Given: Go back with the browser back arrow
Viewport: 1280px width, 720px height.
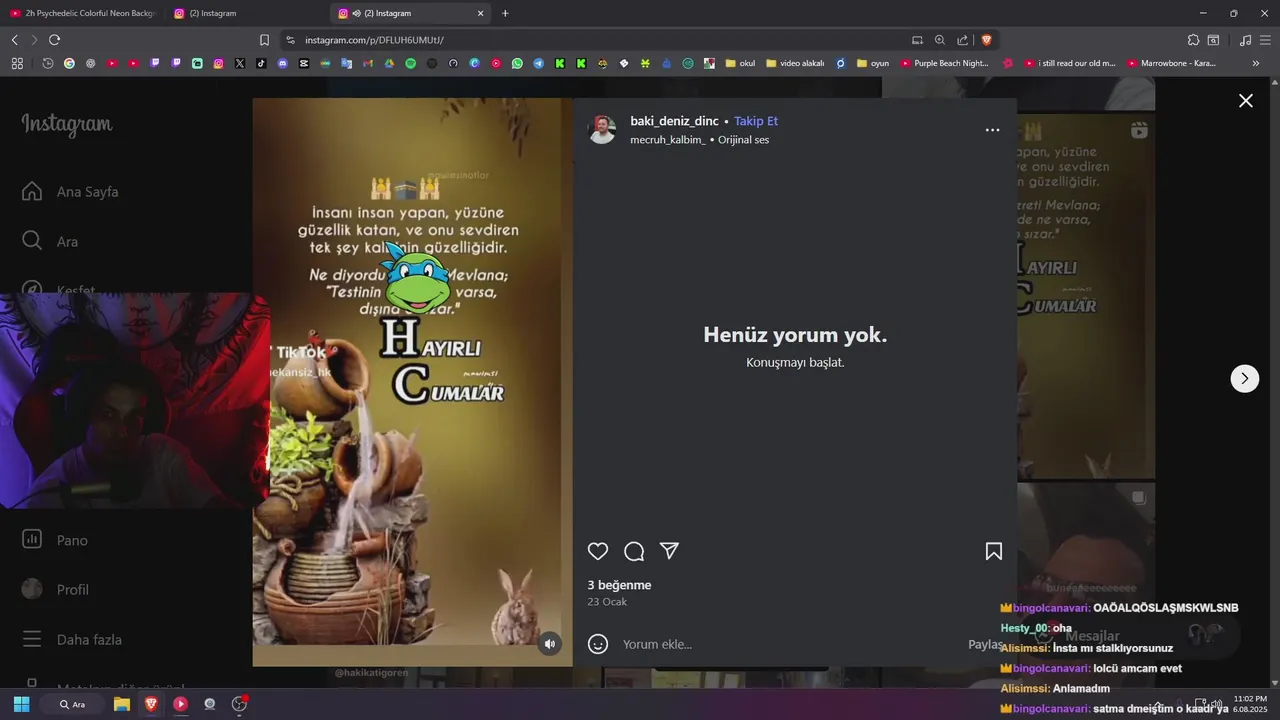Looking at the screenshot, I should [14, 40].
